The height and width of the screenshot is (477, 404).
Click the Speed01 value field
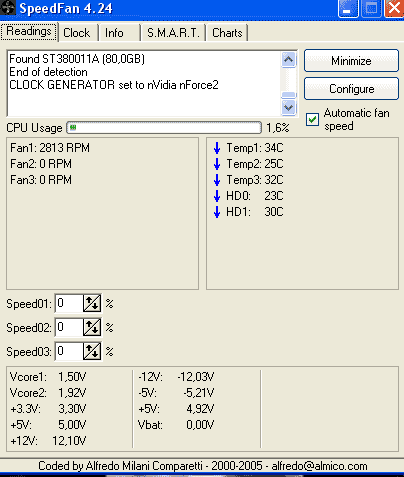[x=69, y=303]
